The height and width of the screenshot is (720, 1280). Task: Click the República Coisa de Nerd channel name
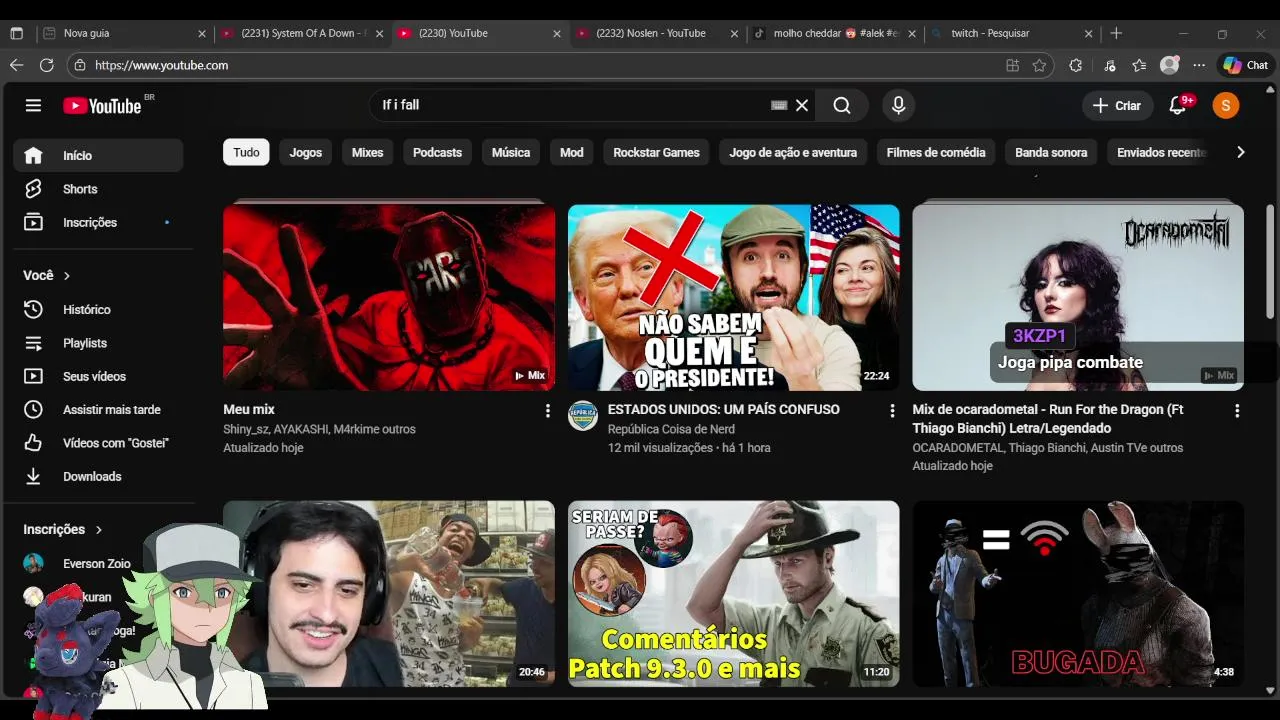point(671,429)
